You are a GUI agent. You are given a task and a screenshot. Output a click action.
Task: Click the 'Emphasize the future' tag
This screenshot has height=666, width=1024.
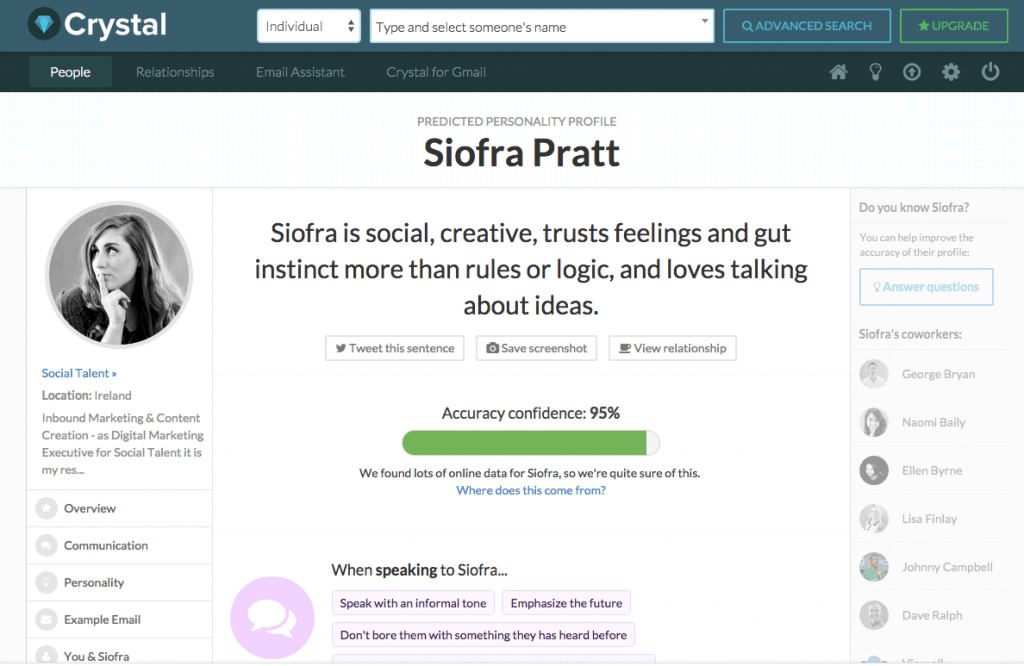[x=566, y=603]
